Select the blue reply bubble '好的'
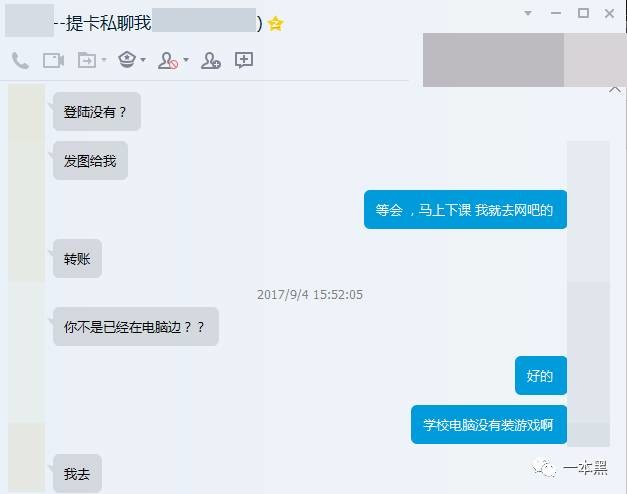The height and width of the screenshot is (494, 627). tap(541, 376)
